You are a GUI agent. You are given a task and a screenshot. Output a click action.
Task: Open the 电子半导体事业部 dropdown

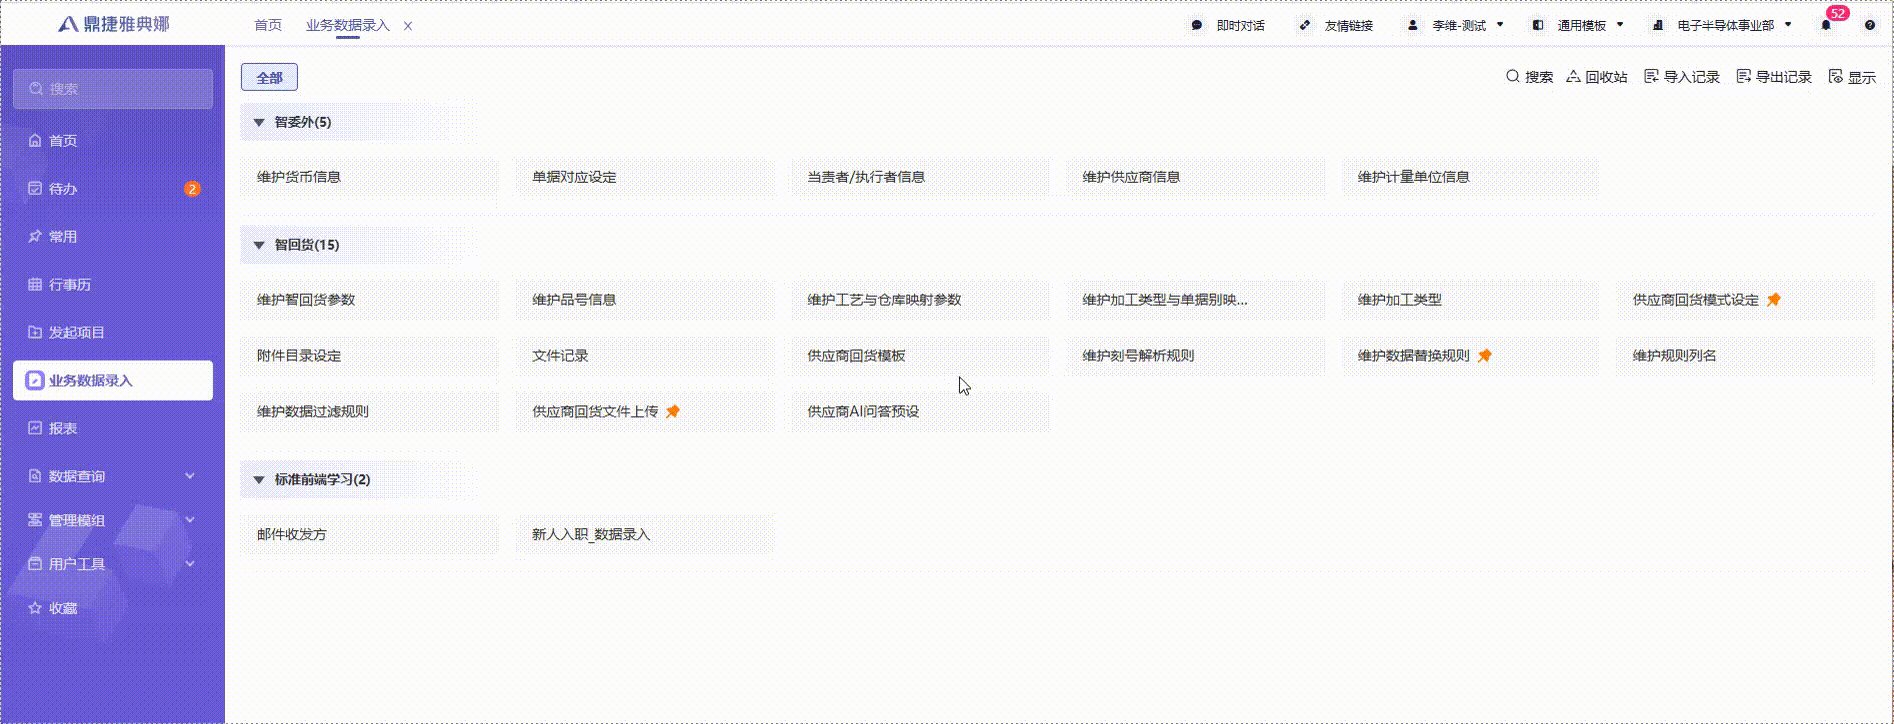[1722, 26]
